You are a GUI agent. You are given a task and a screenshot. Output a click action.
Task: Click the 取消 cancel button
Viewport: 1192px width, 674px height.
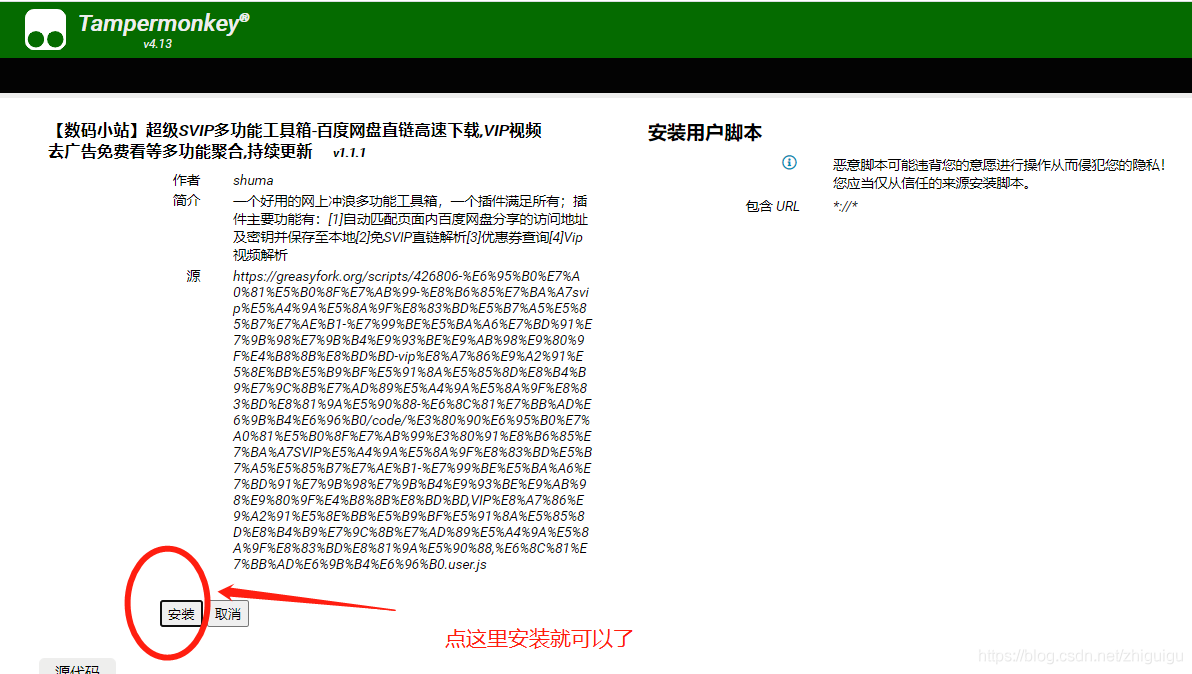pos(228,613)
